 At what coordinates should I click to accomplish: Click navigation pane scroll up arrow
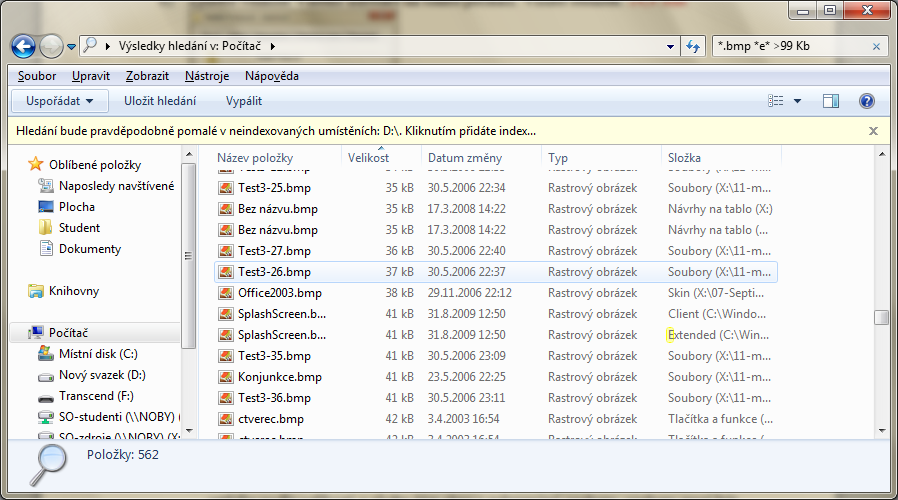click(189, 155)
